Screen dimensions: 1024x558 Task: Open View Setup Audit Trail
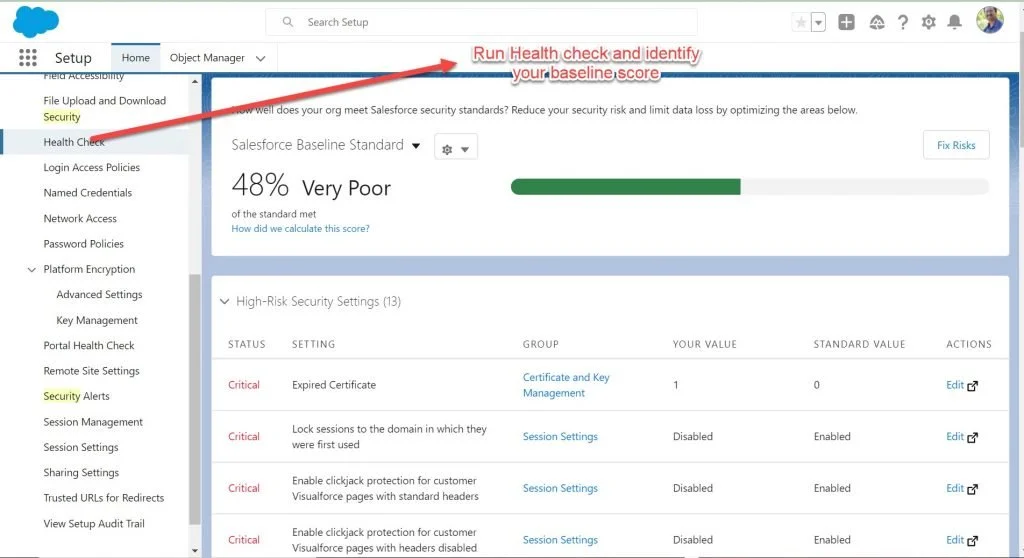coord(94,523)
